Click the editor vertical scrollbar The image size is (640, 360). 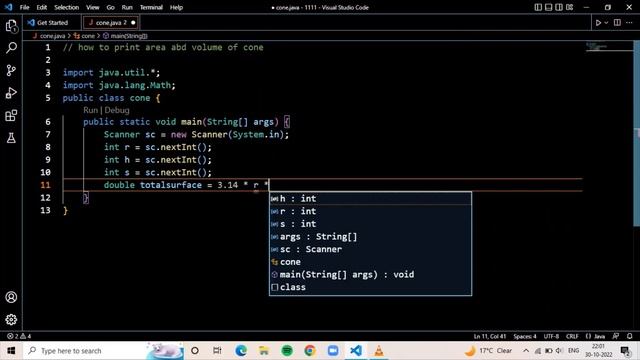(636, 133)
